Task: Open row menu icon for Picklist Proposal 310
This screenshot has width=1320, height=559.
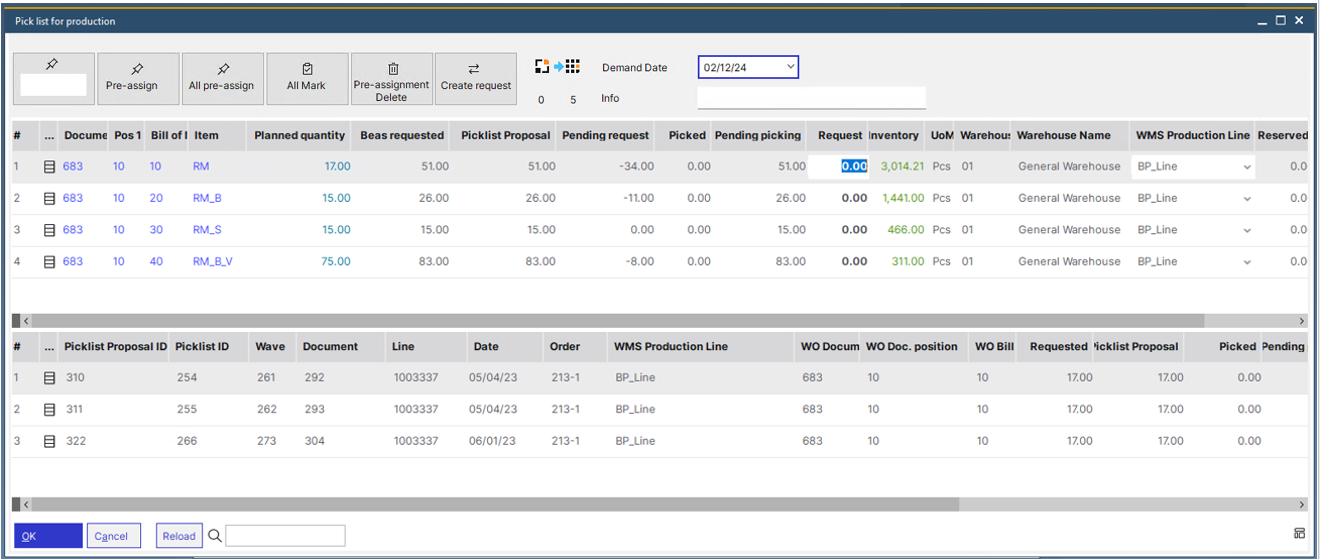Action: pyautogui.click(x=49, y=378)
